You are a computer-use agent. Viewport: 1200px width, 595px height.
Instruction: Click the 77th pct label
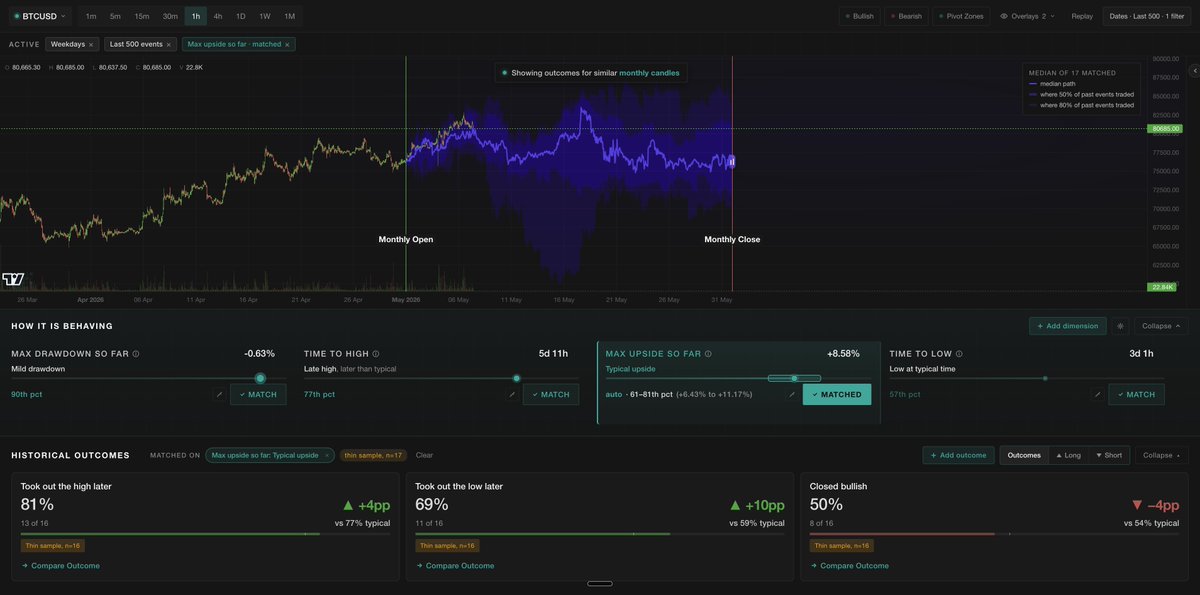[319, 395]
